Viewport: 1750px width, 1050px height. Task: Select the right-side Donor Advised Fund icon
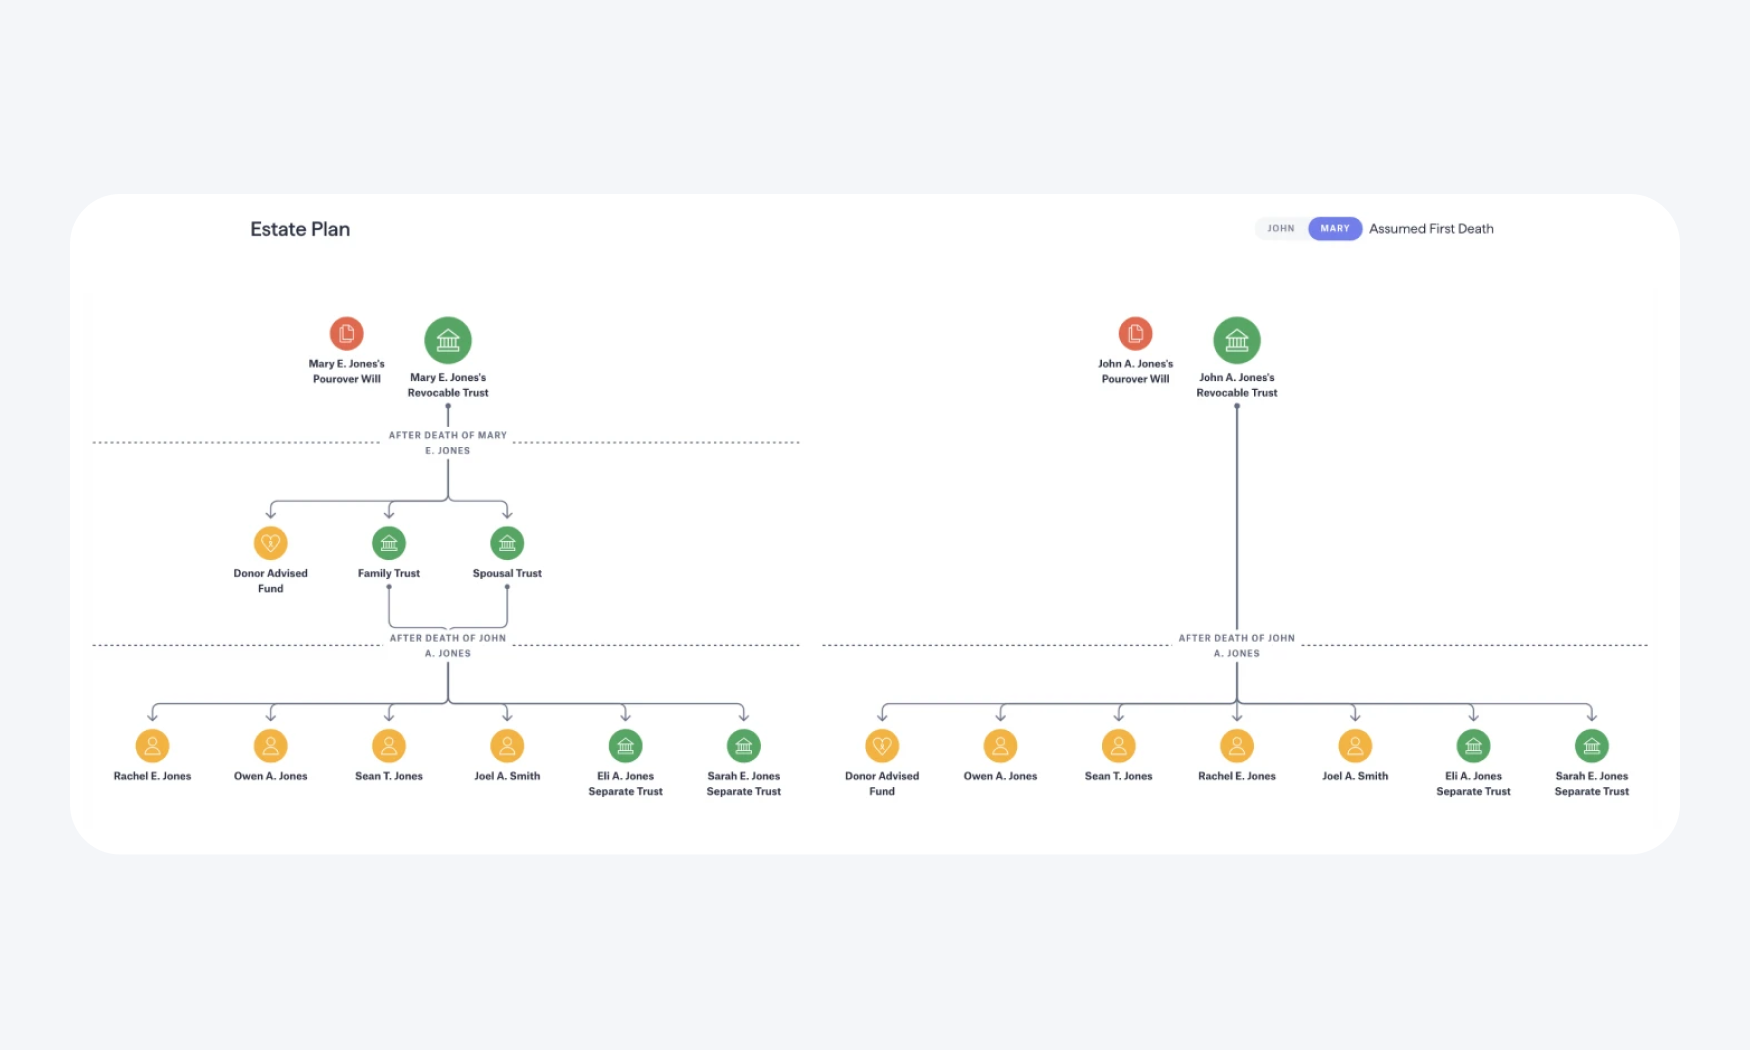click(882, 745)
